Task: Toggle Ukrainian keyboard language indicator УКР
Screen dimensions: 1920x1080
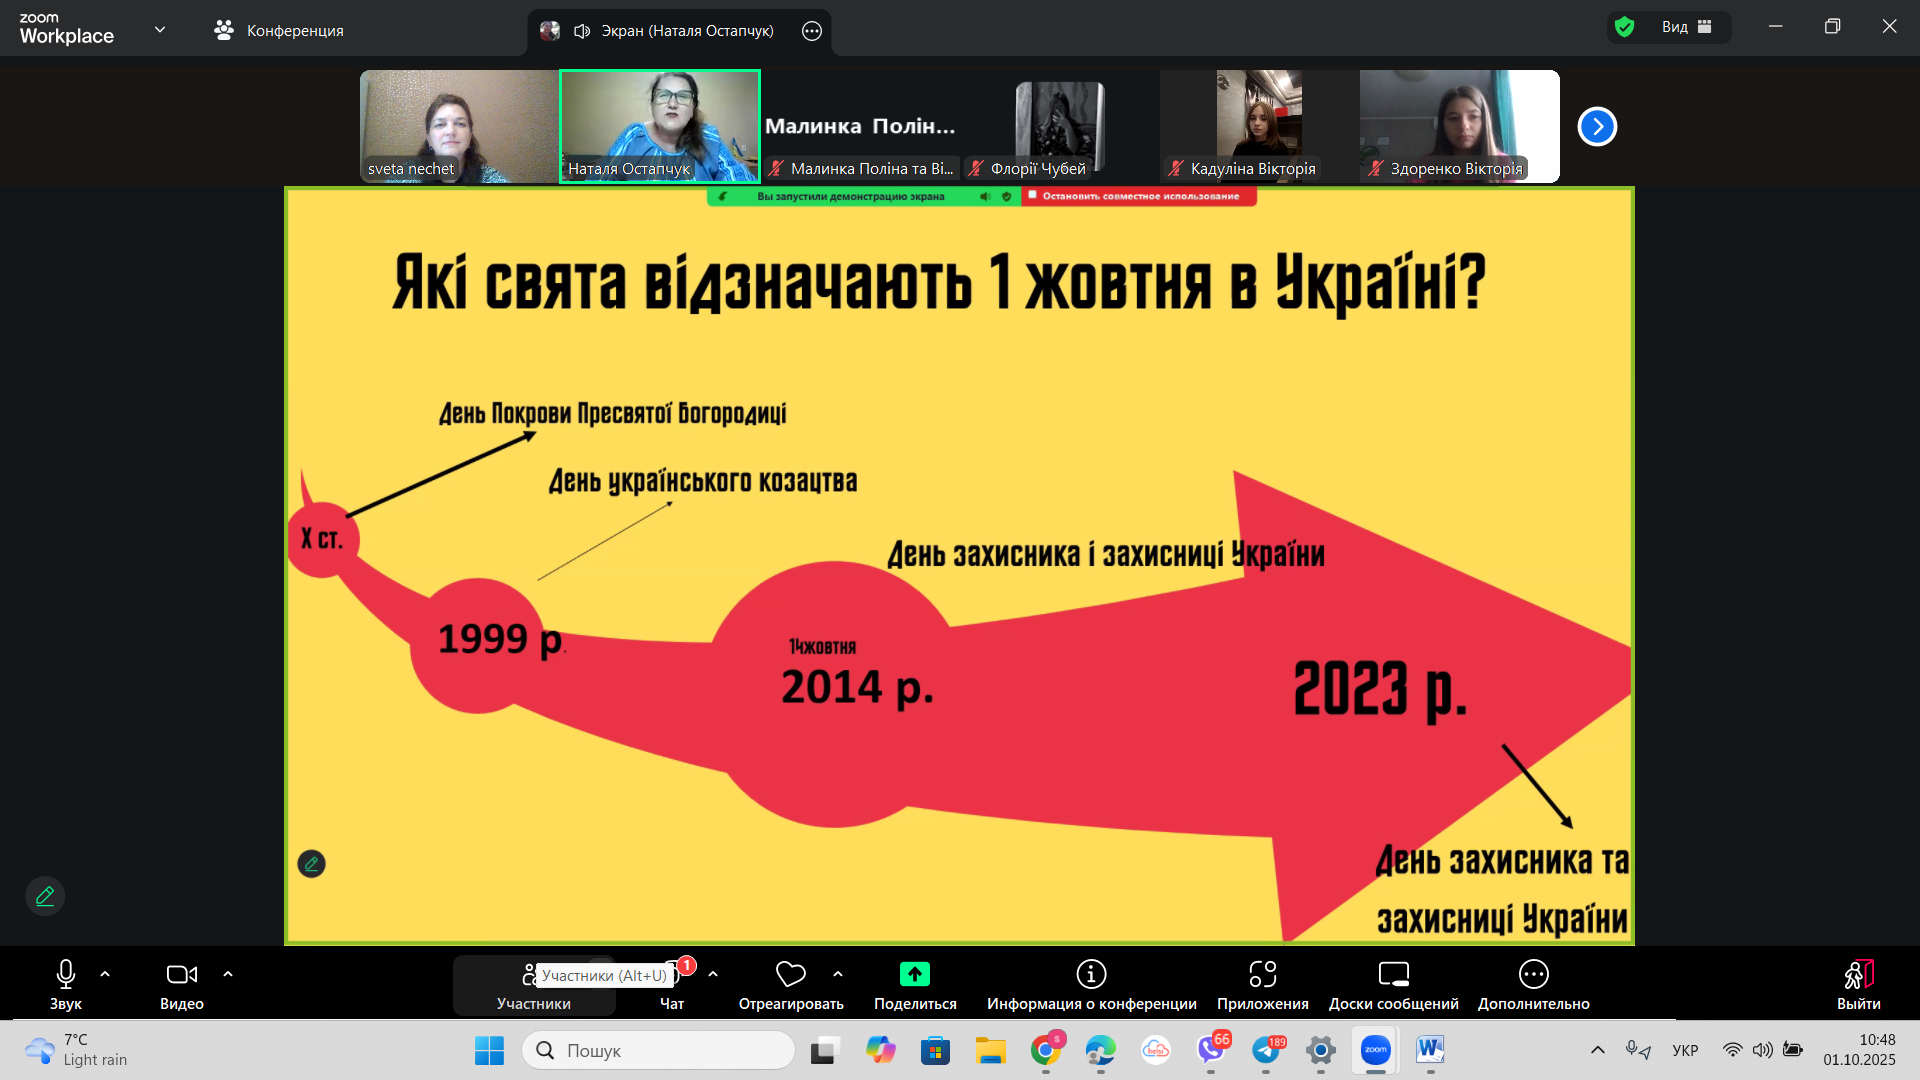Action: click(x=1685, y=1050)
